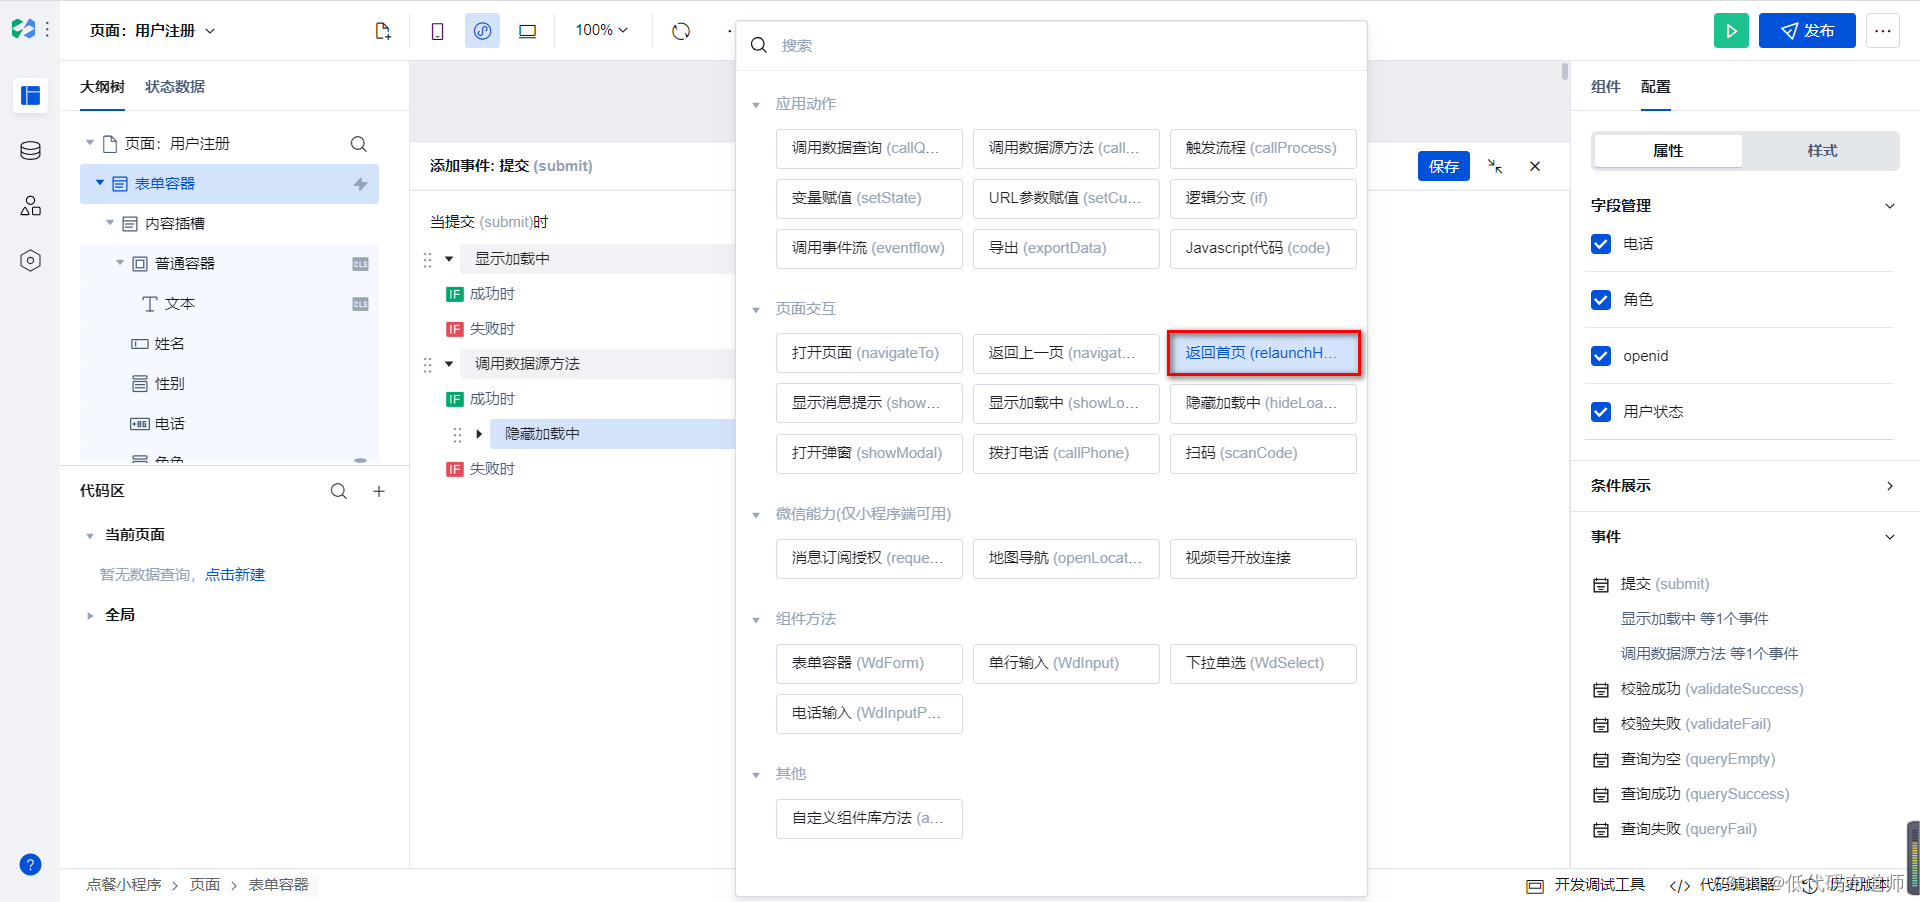Expand the 条件展示 section
Image resolution: width=1920 pixels, height=902 pixels.
click(1889, 486)
